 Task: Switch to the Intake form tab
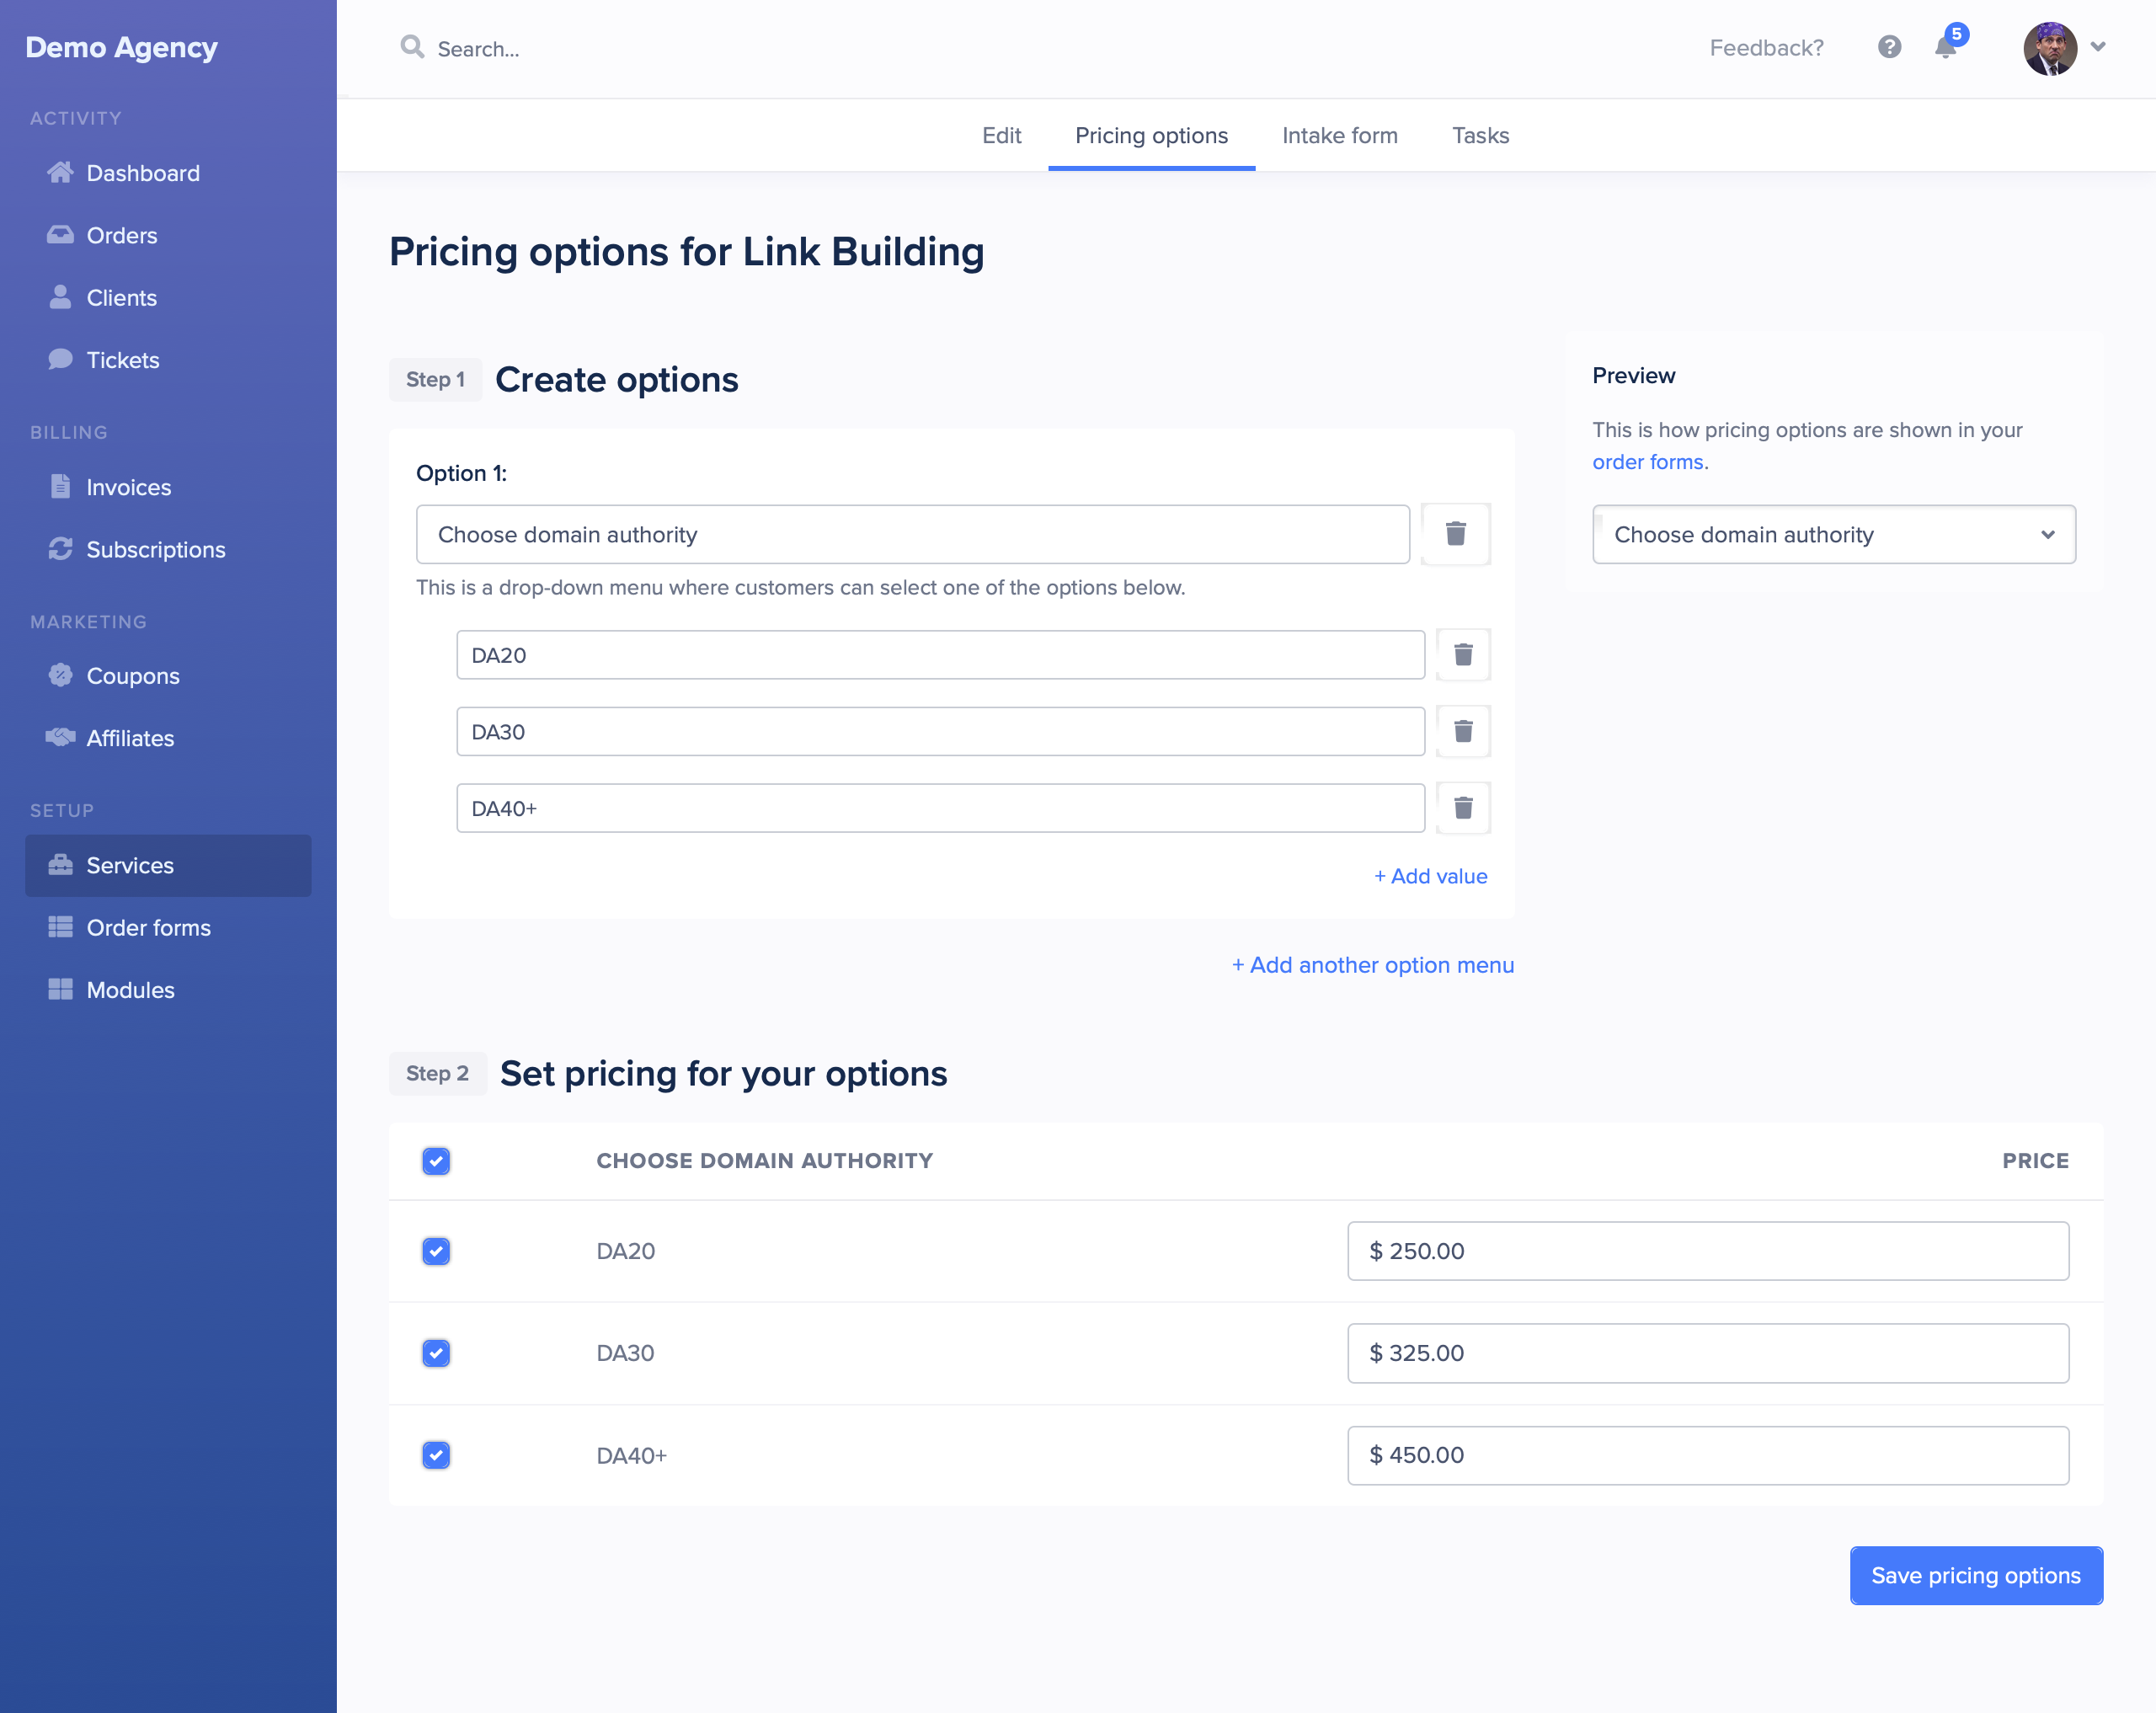click(1339, 135)
